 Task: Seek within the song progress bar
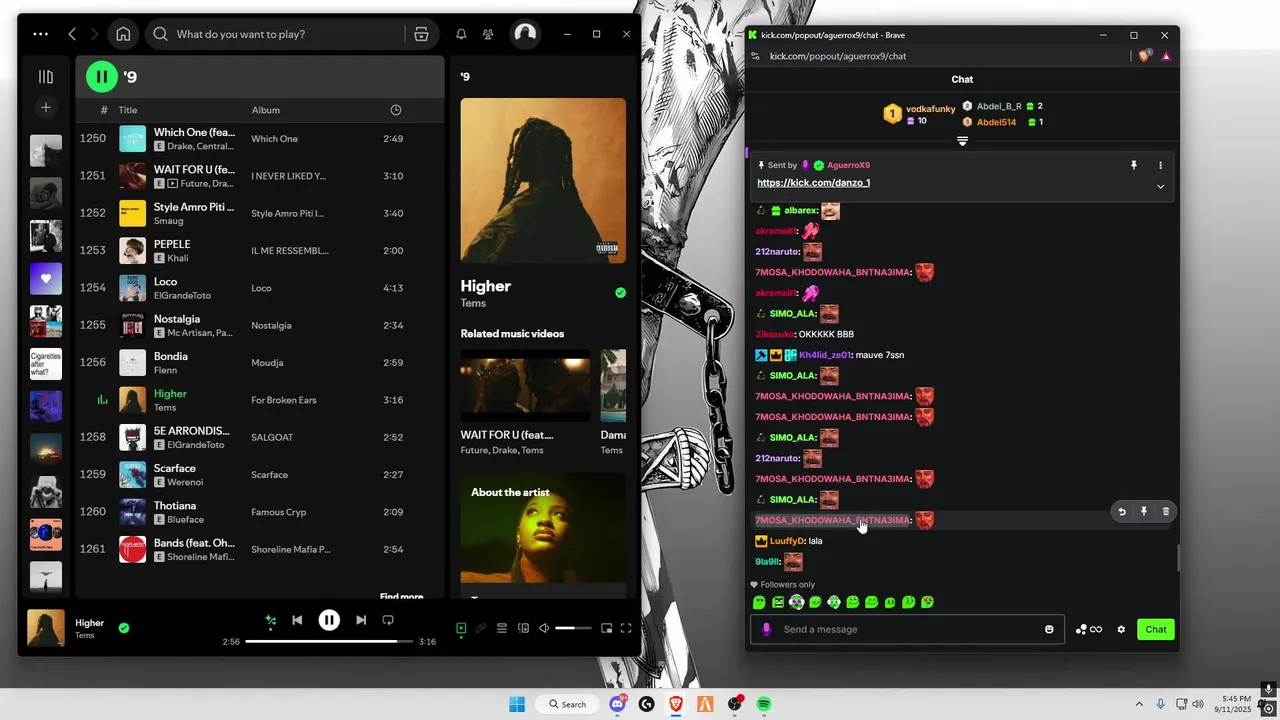pyautogui.click(x=329, y=641)
